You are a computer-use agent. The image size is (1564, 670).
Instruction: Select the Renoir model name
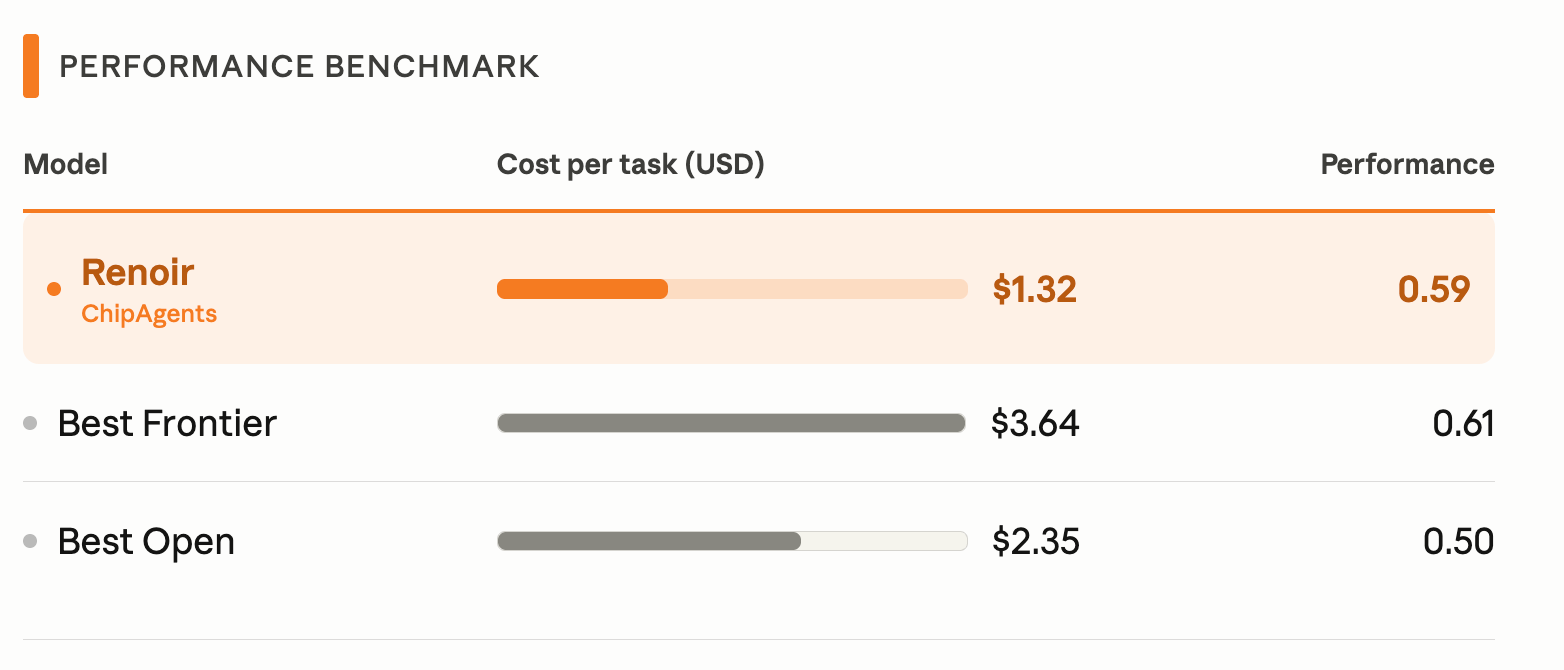138,272
